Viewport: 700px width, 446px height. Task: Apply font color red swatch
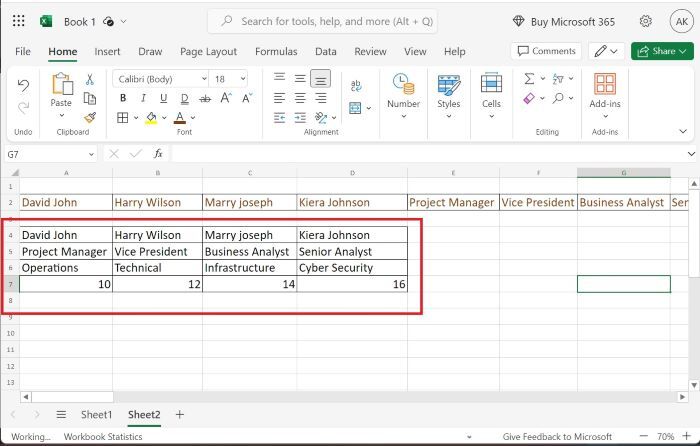[x=179, y=118]
